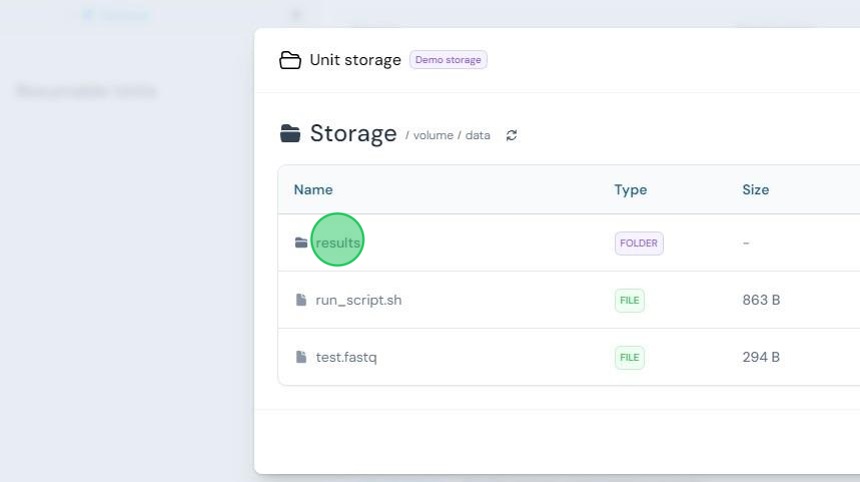Click the FOLDER type badge
This screenshot has height=482, width=860.
(x=639, y=243)
